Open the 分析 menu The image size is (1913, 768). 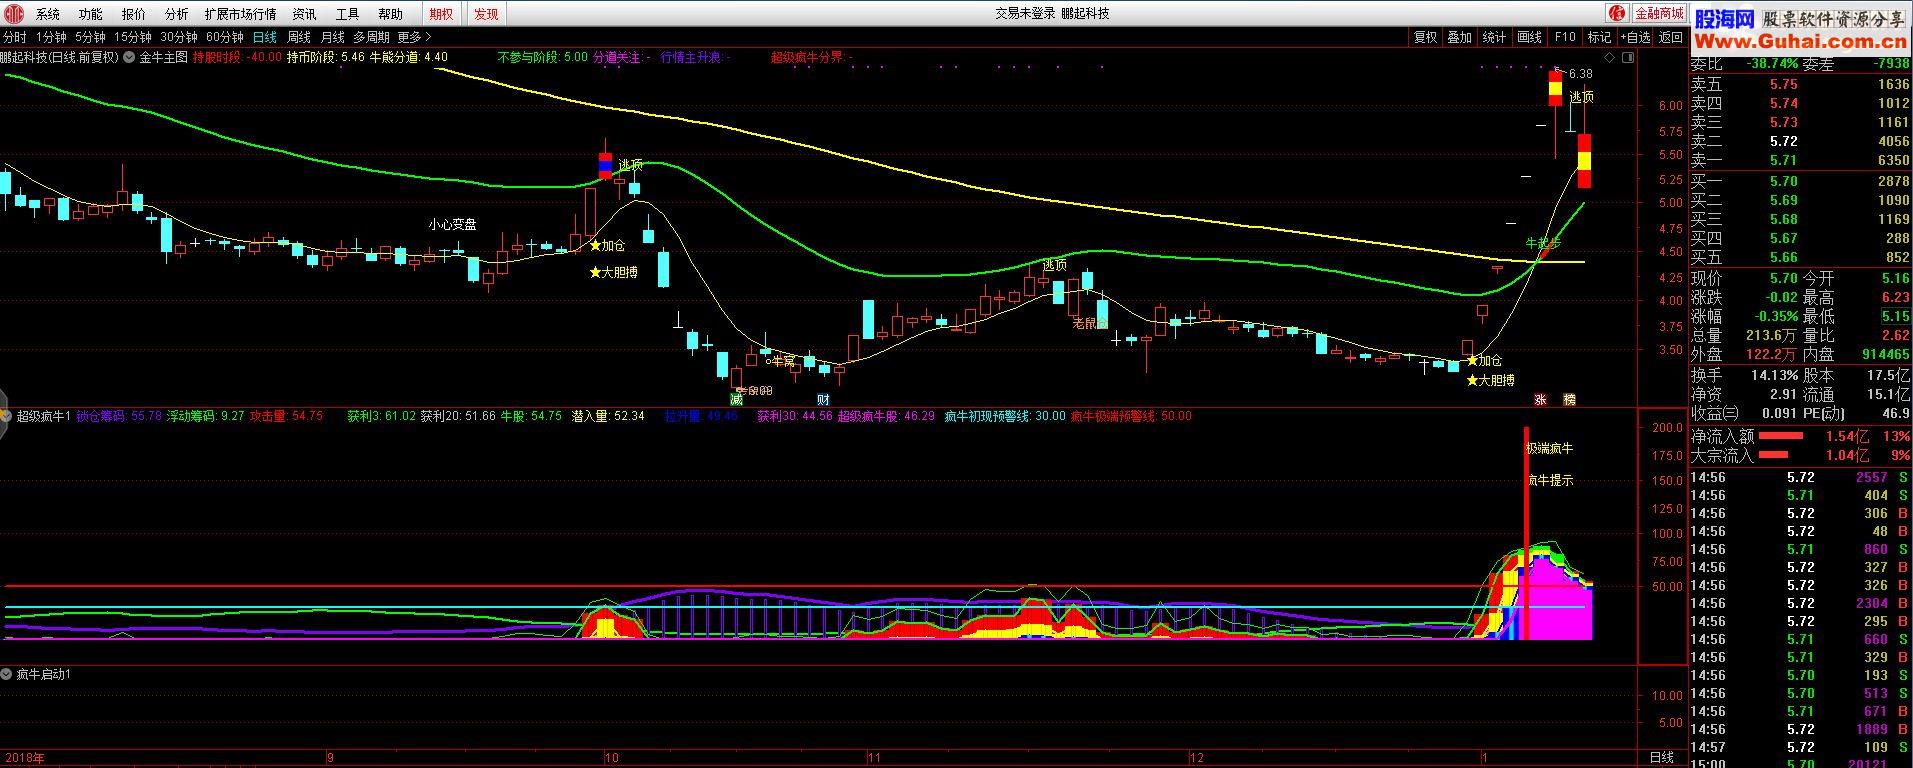tap(176, 14)
